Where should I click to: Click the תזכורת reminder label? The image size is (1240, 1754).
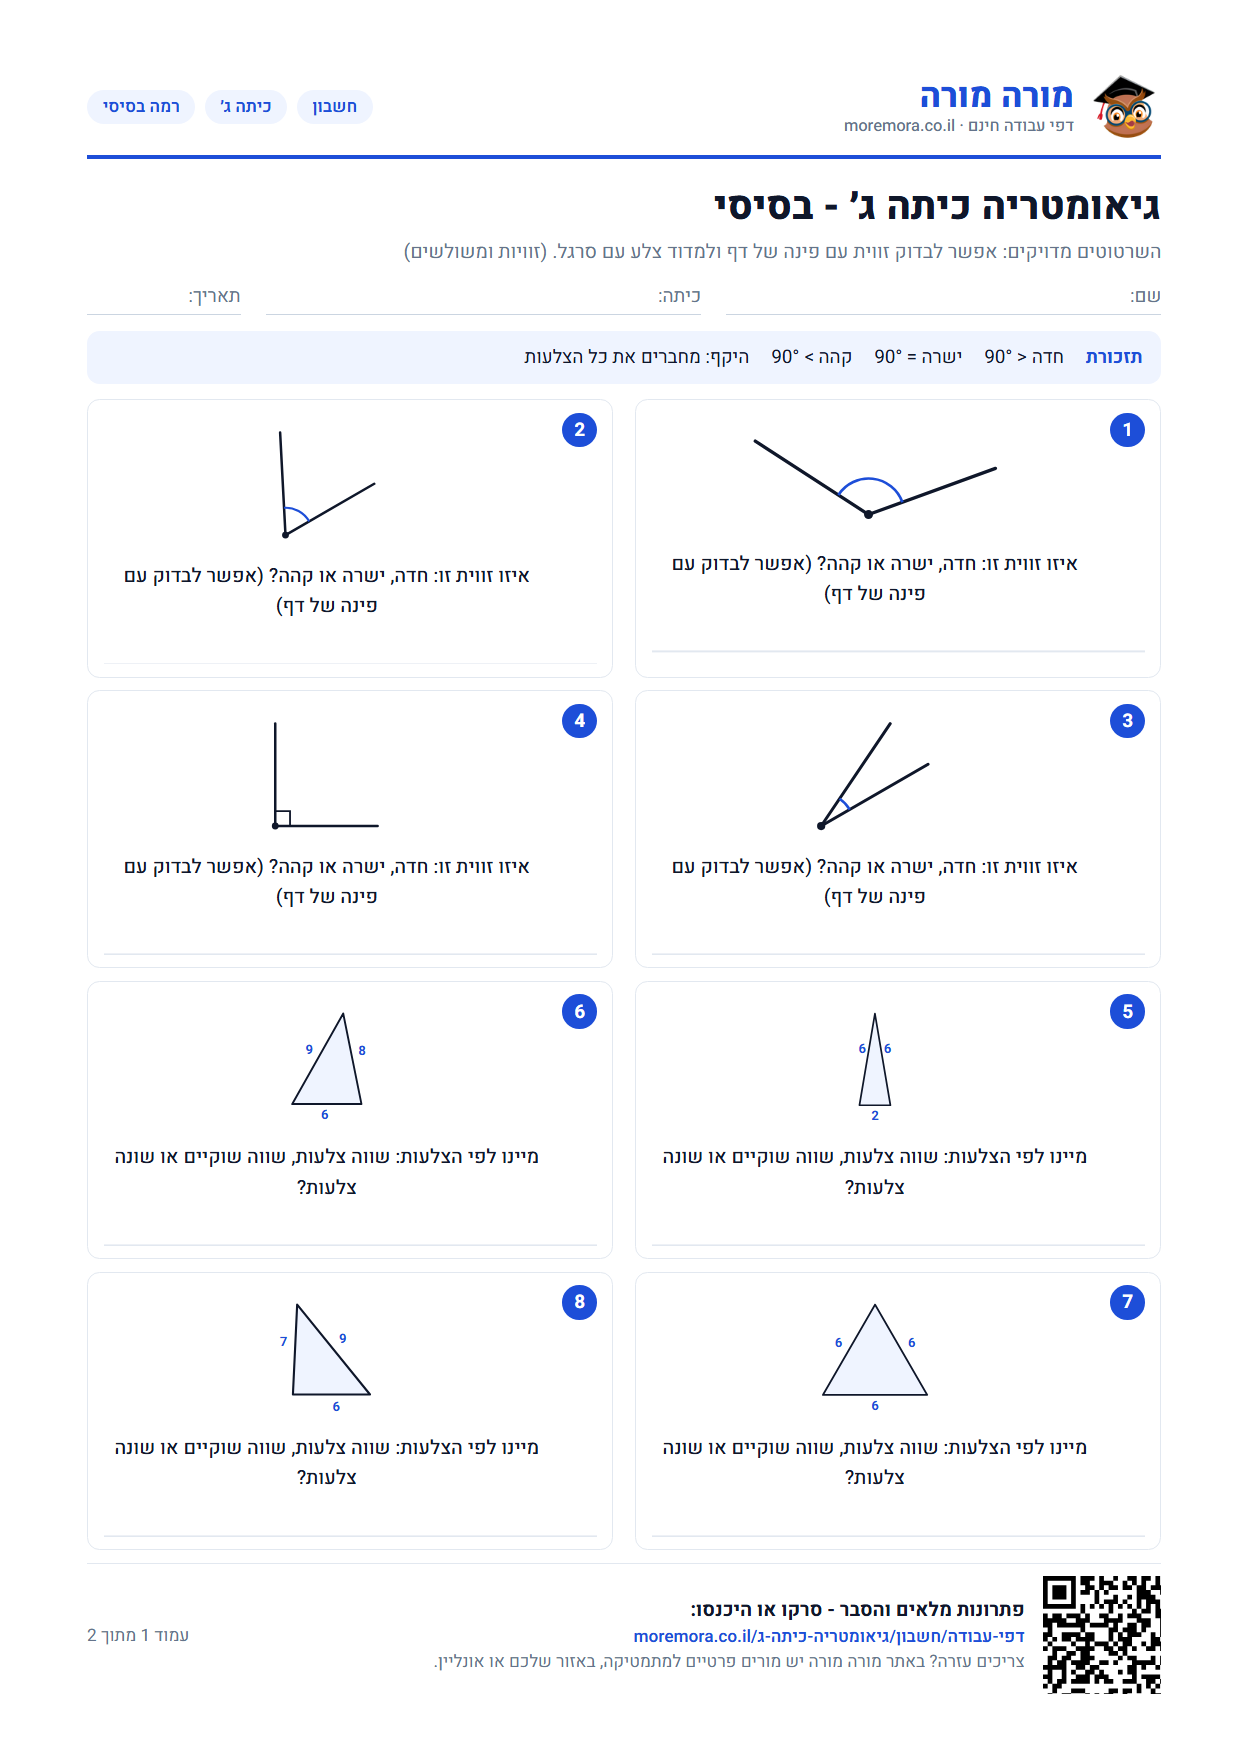[x=1114, y=357]
